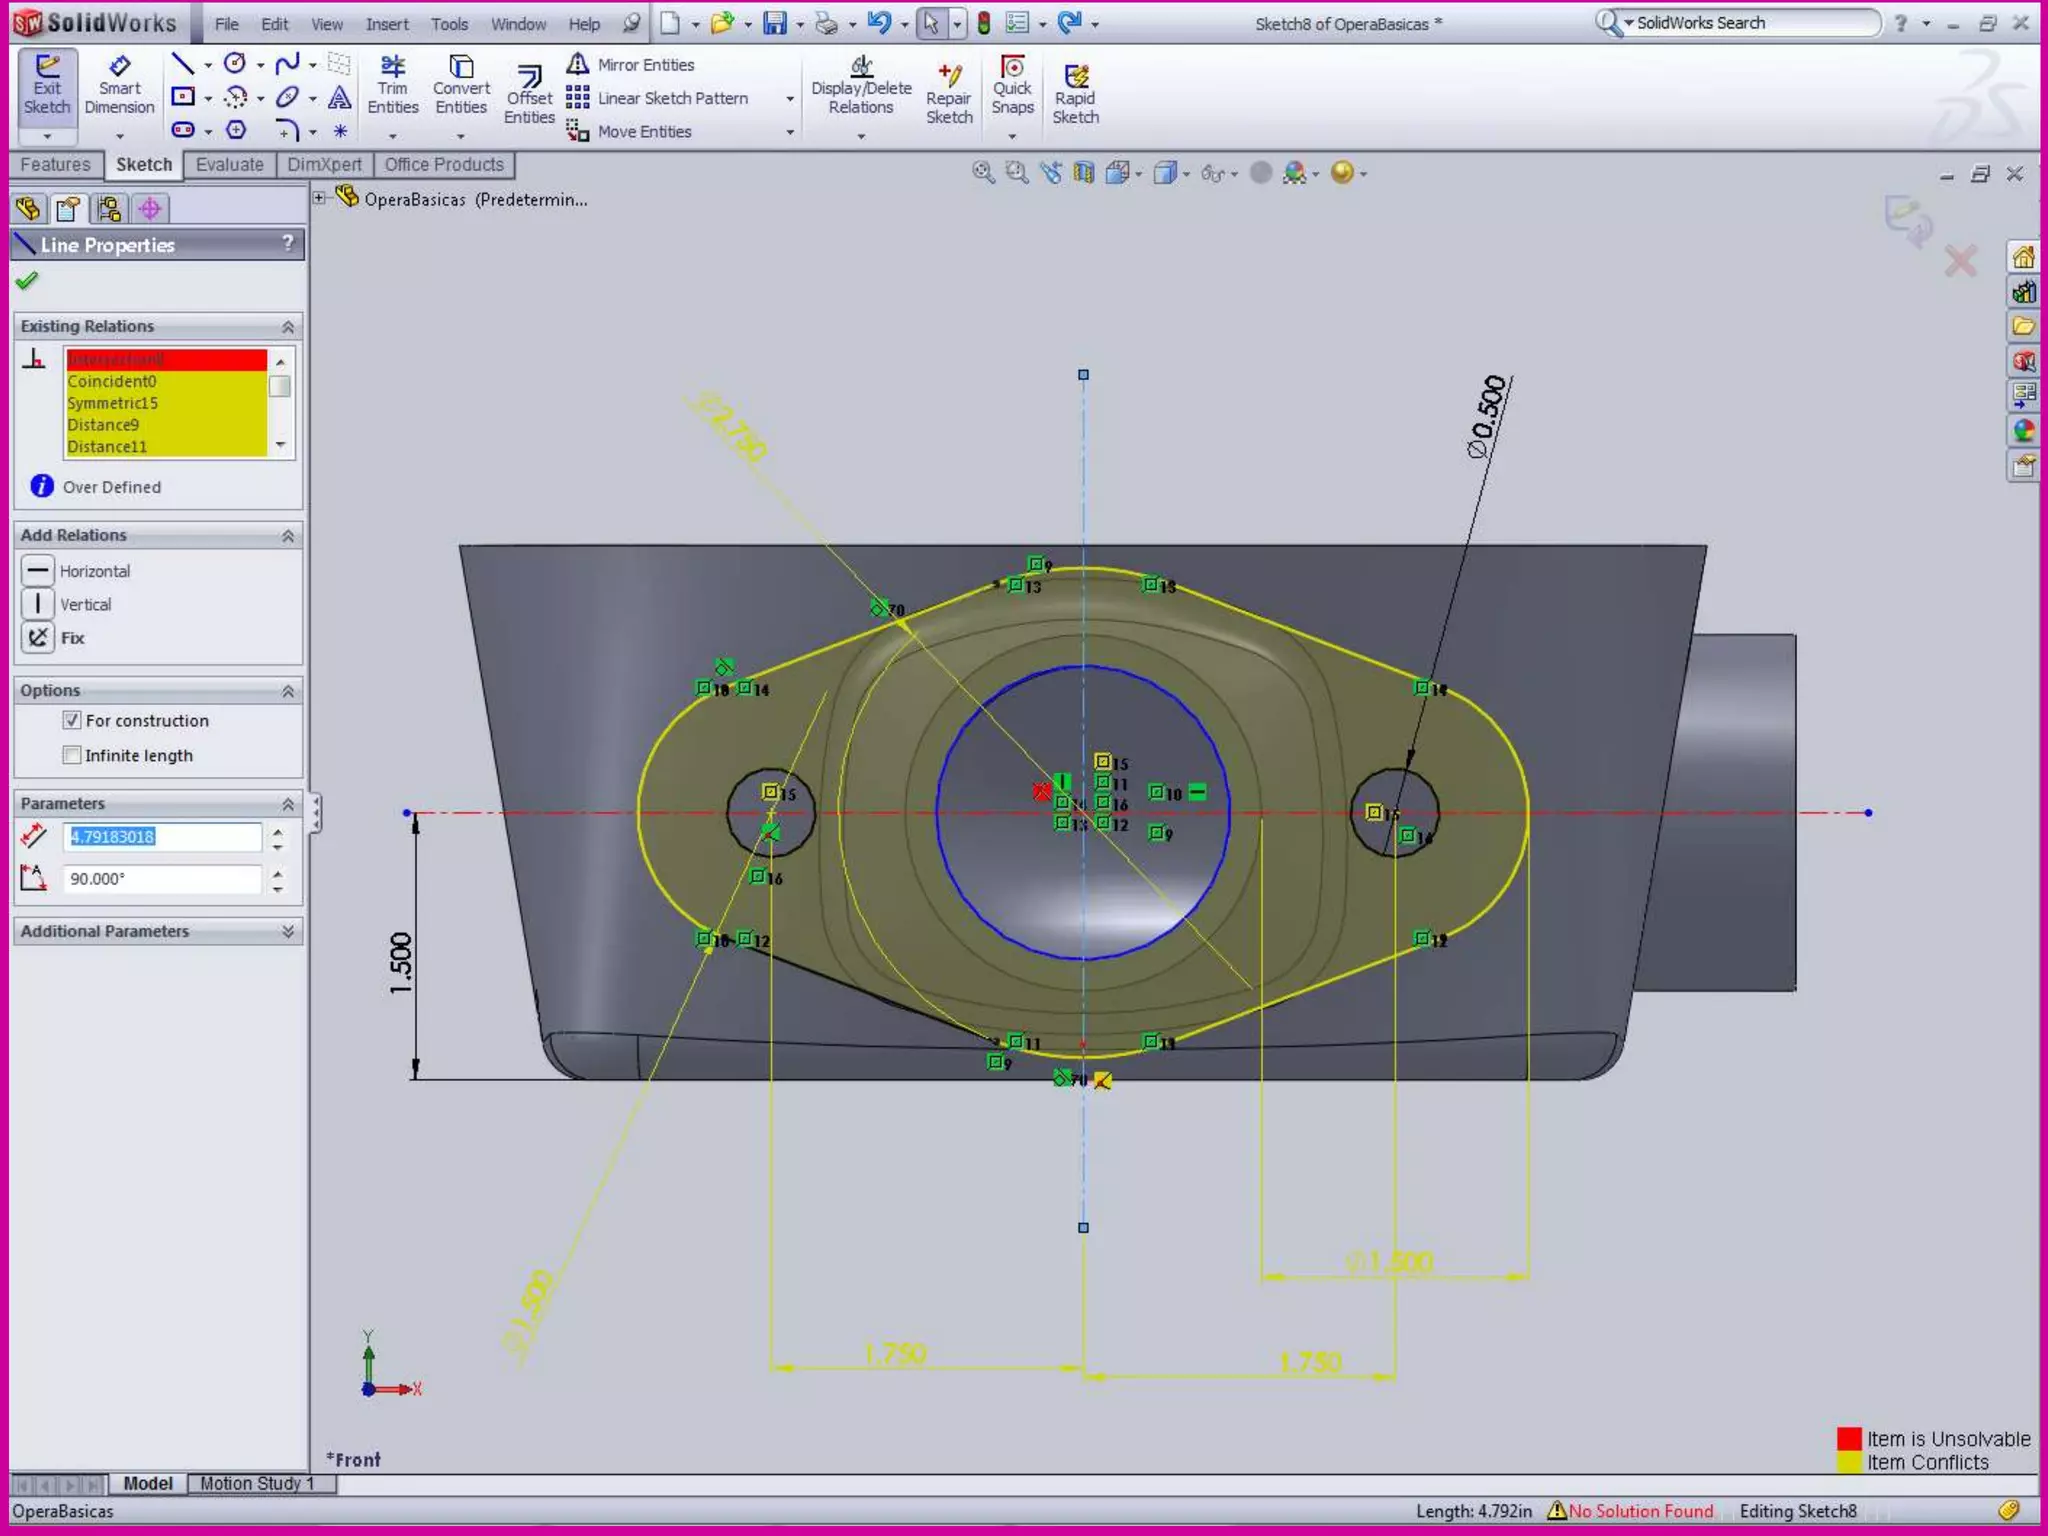Enable the Infinite length checkbox
Screen dimensions: 2048x1536
pos(72,755)
